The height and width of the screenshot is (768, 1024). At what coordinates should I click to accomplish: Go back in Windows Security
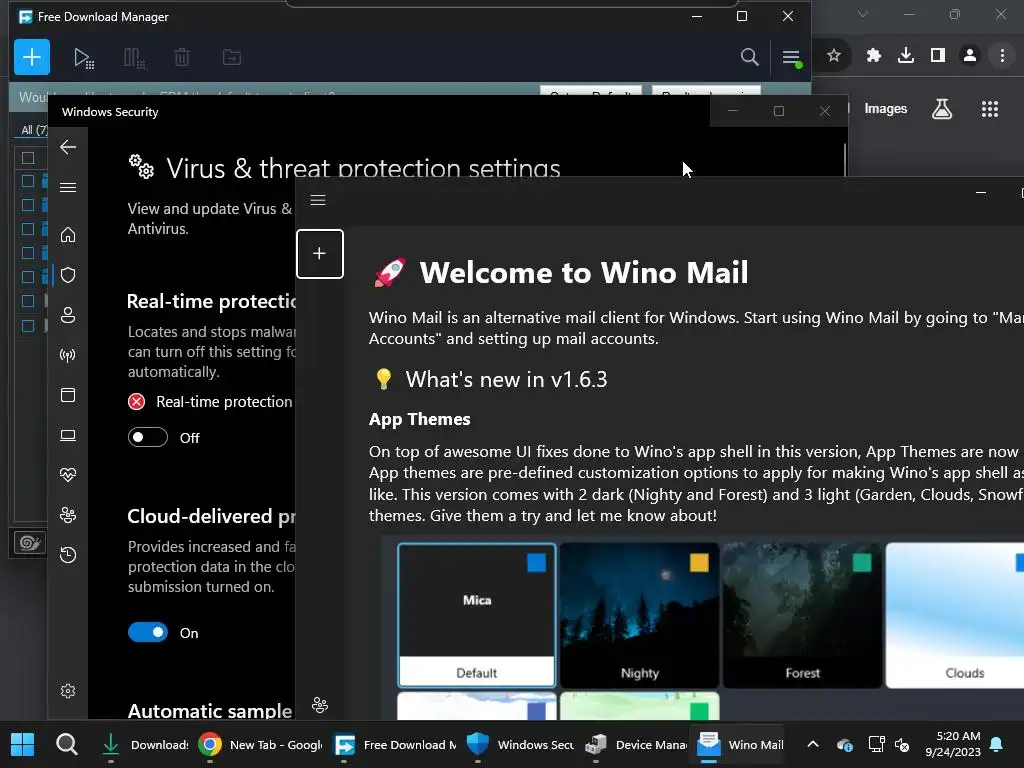click(68, 147)
